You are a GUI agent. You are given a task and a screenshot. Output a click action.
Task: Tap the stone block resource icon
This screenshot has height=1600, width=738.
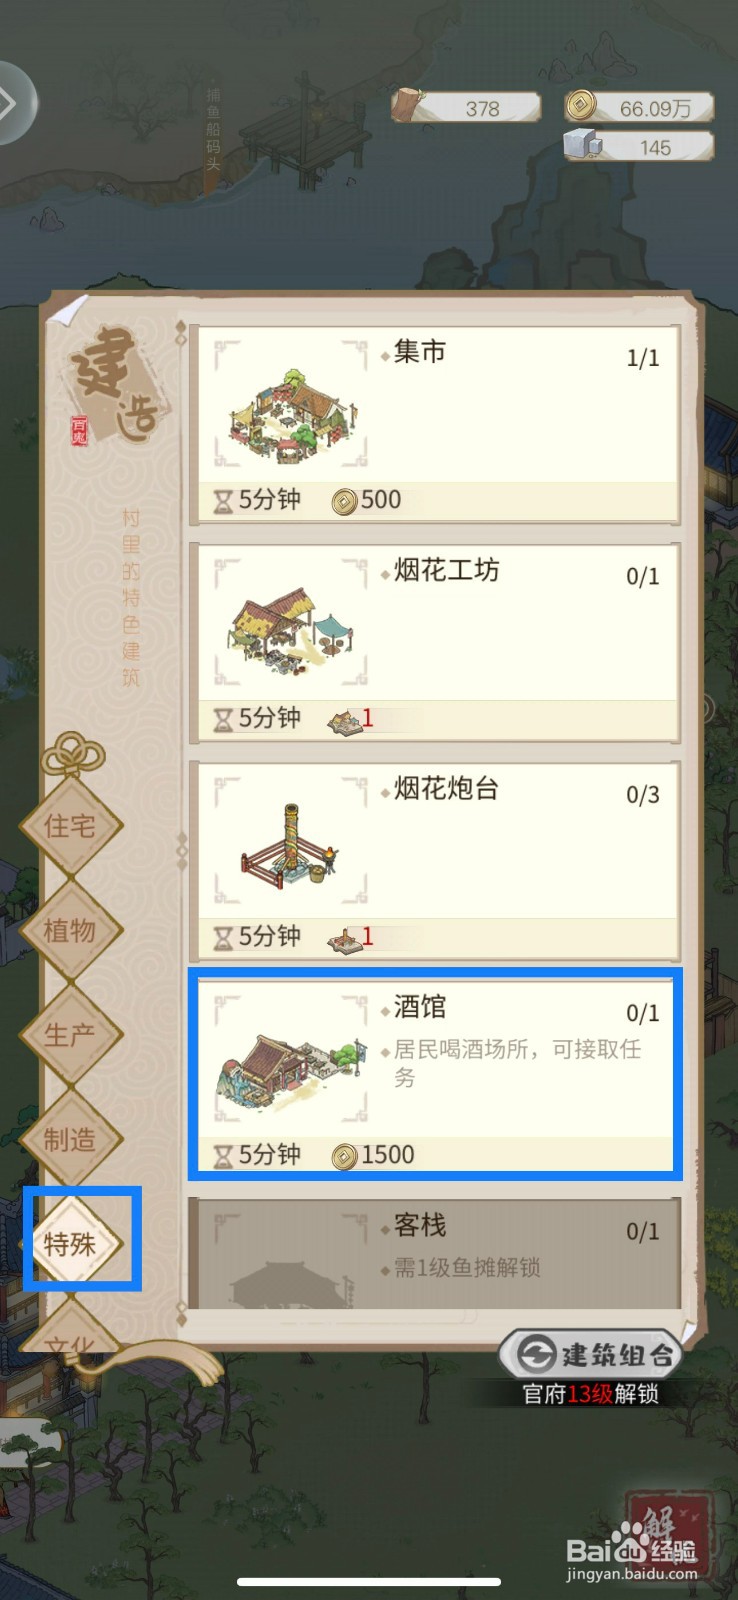pos(583,144)
